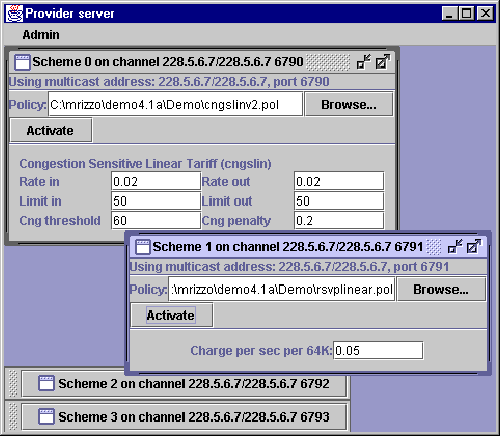Browse for Scheme 0 policy file
This screenshot has height=436, width=500.
point(349,105)
